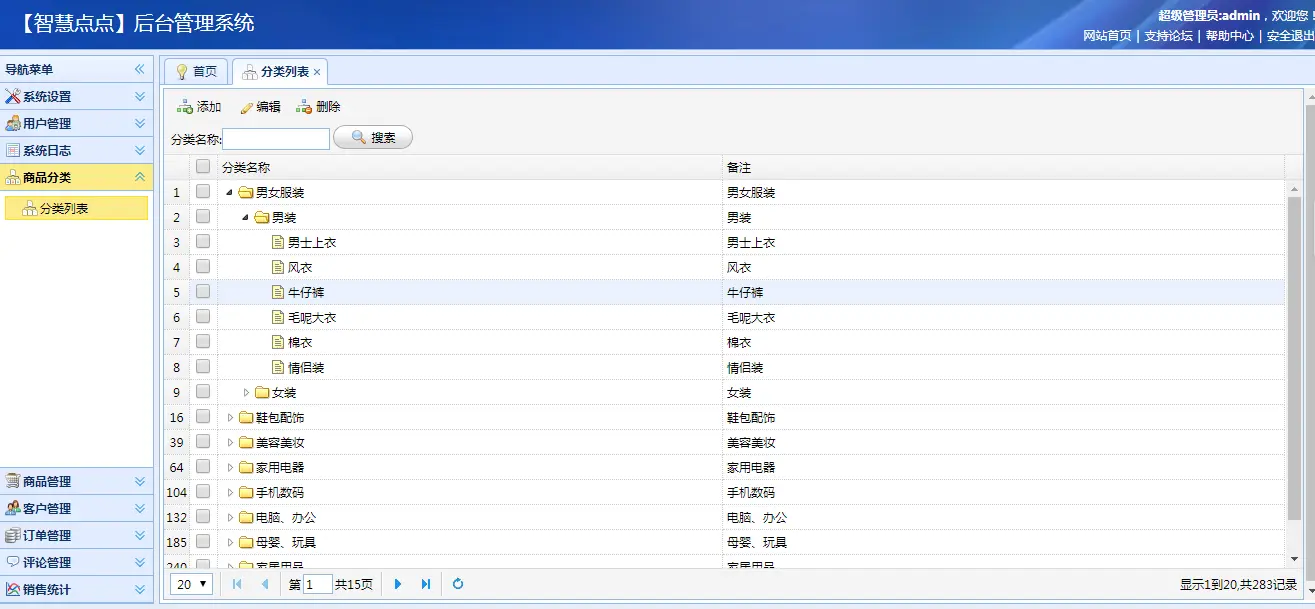The image size is (1315, 609).
Task: Focus the page number input box
Action: coord(317,584)
